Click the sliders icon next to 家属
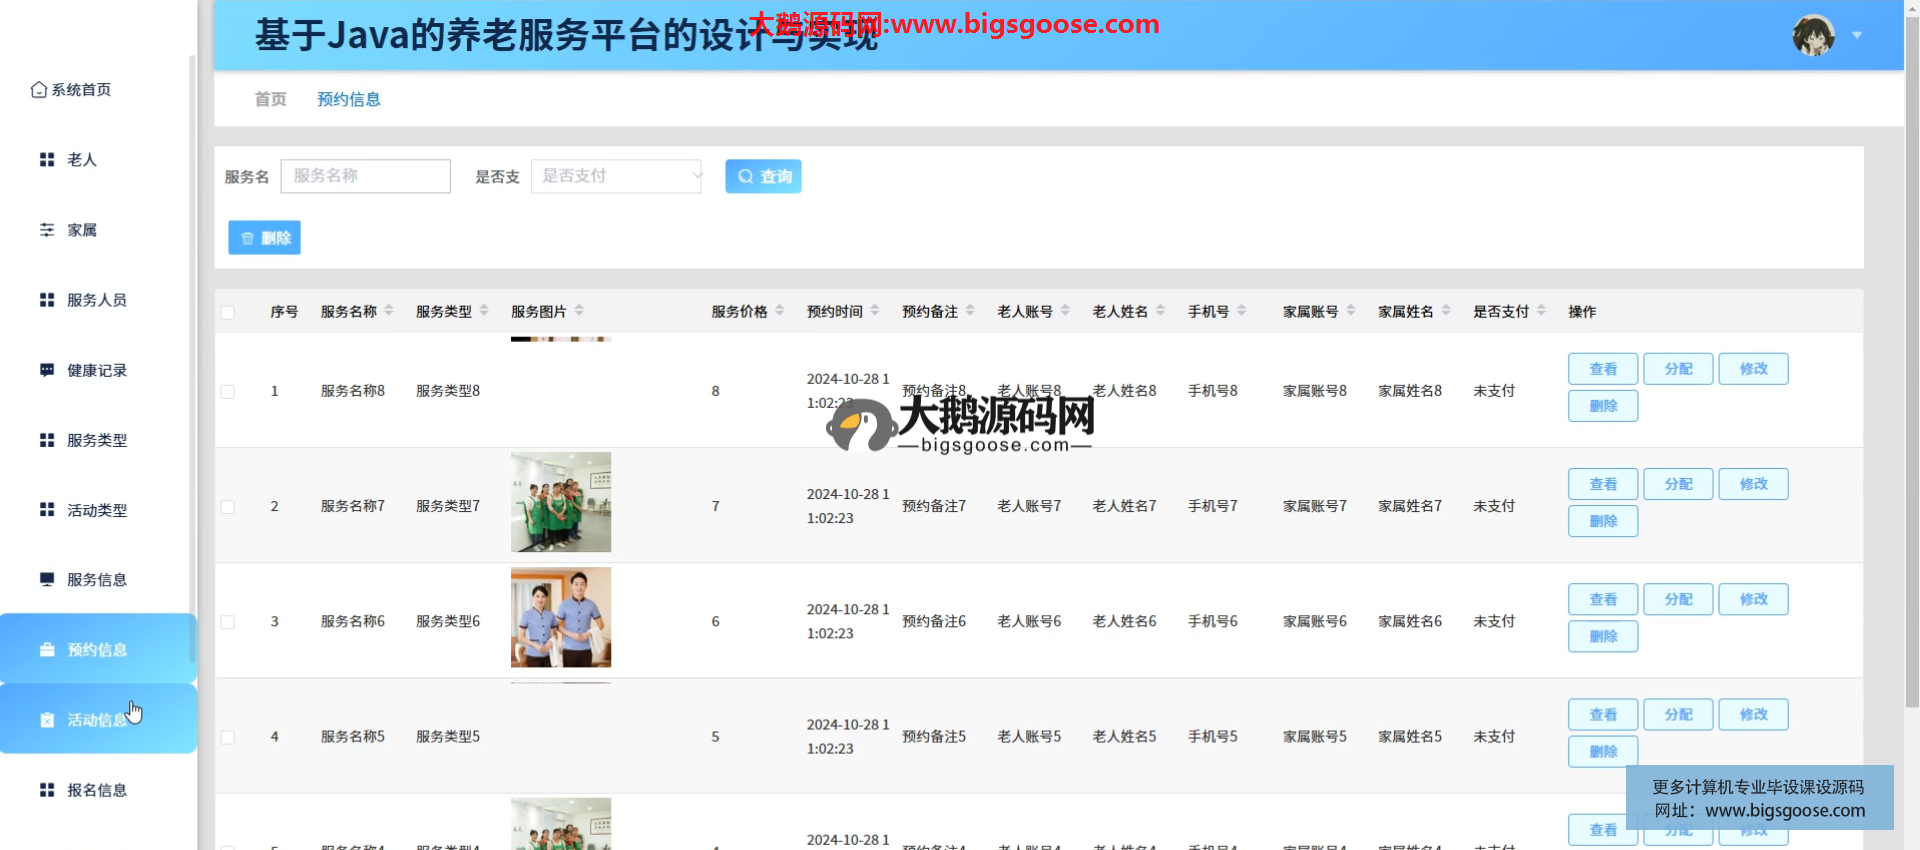 47,230
